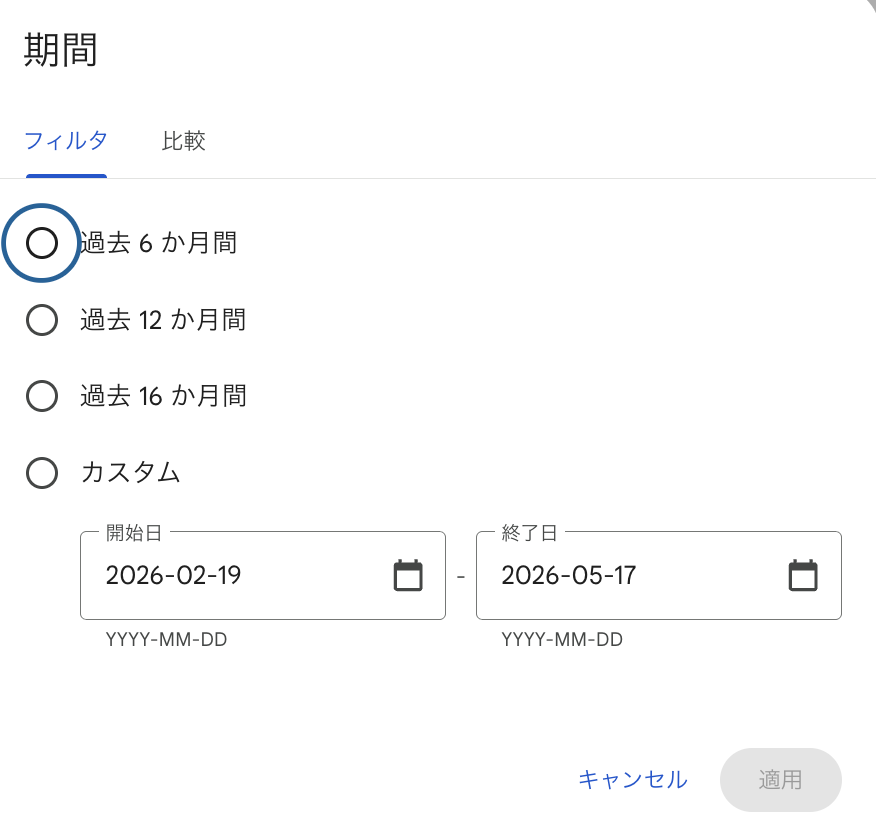
Task: Switch to the フィルタ tab
Action: [66, 141]
